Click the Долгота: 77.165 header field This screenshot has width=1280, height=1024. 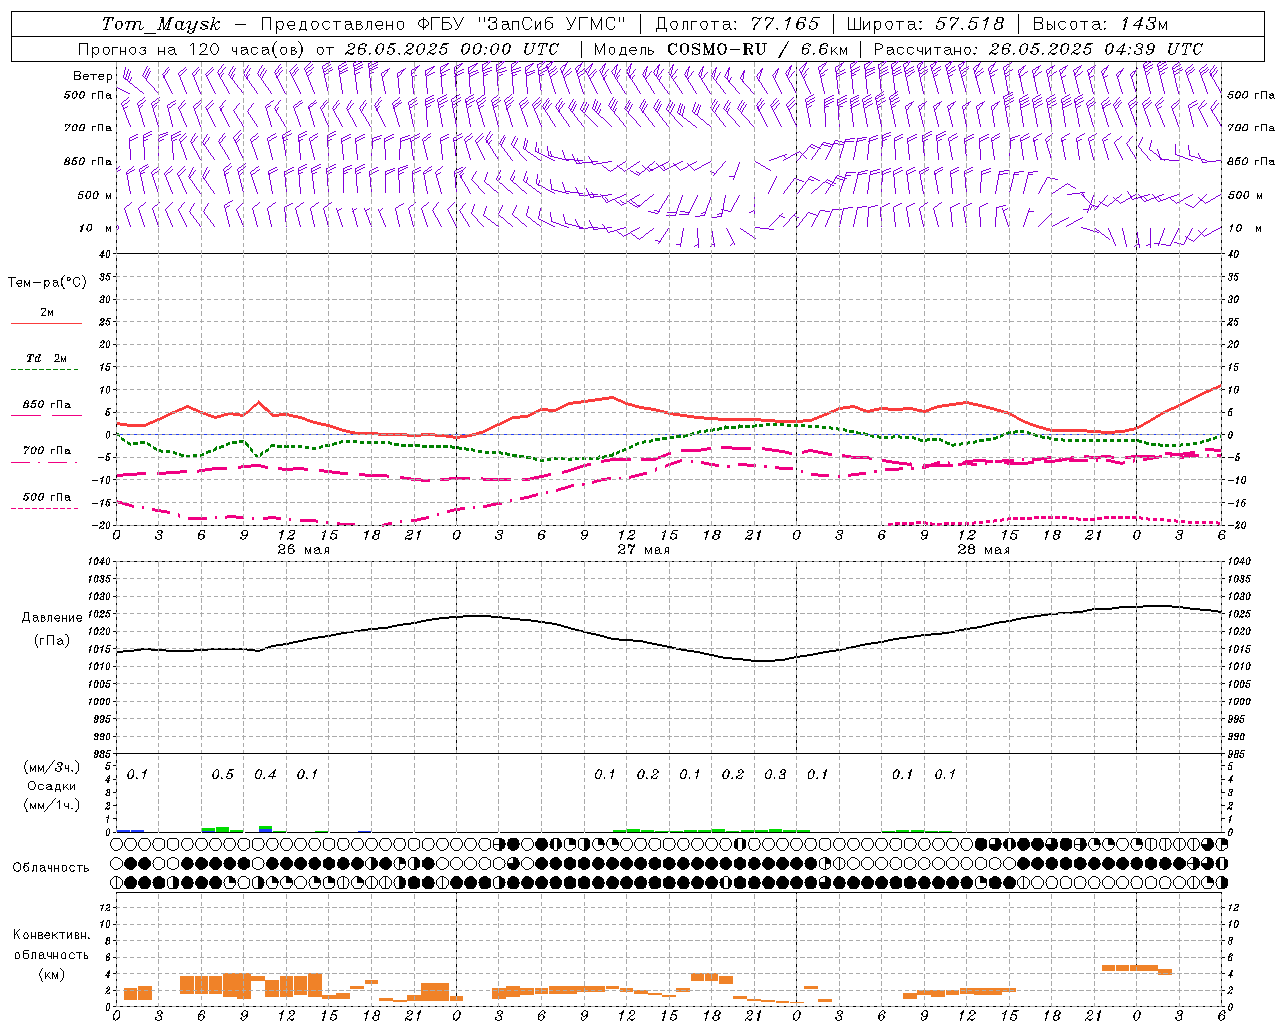pos(737,24)
